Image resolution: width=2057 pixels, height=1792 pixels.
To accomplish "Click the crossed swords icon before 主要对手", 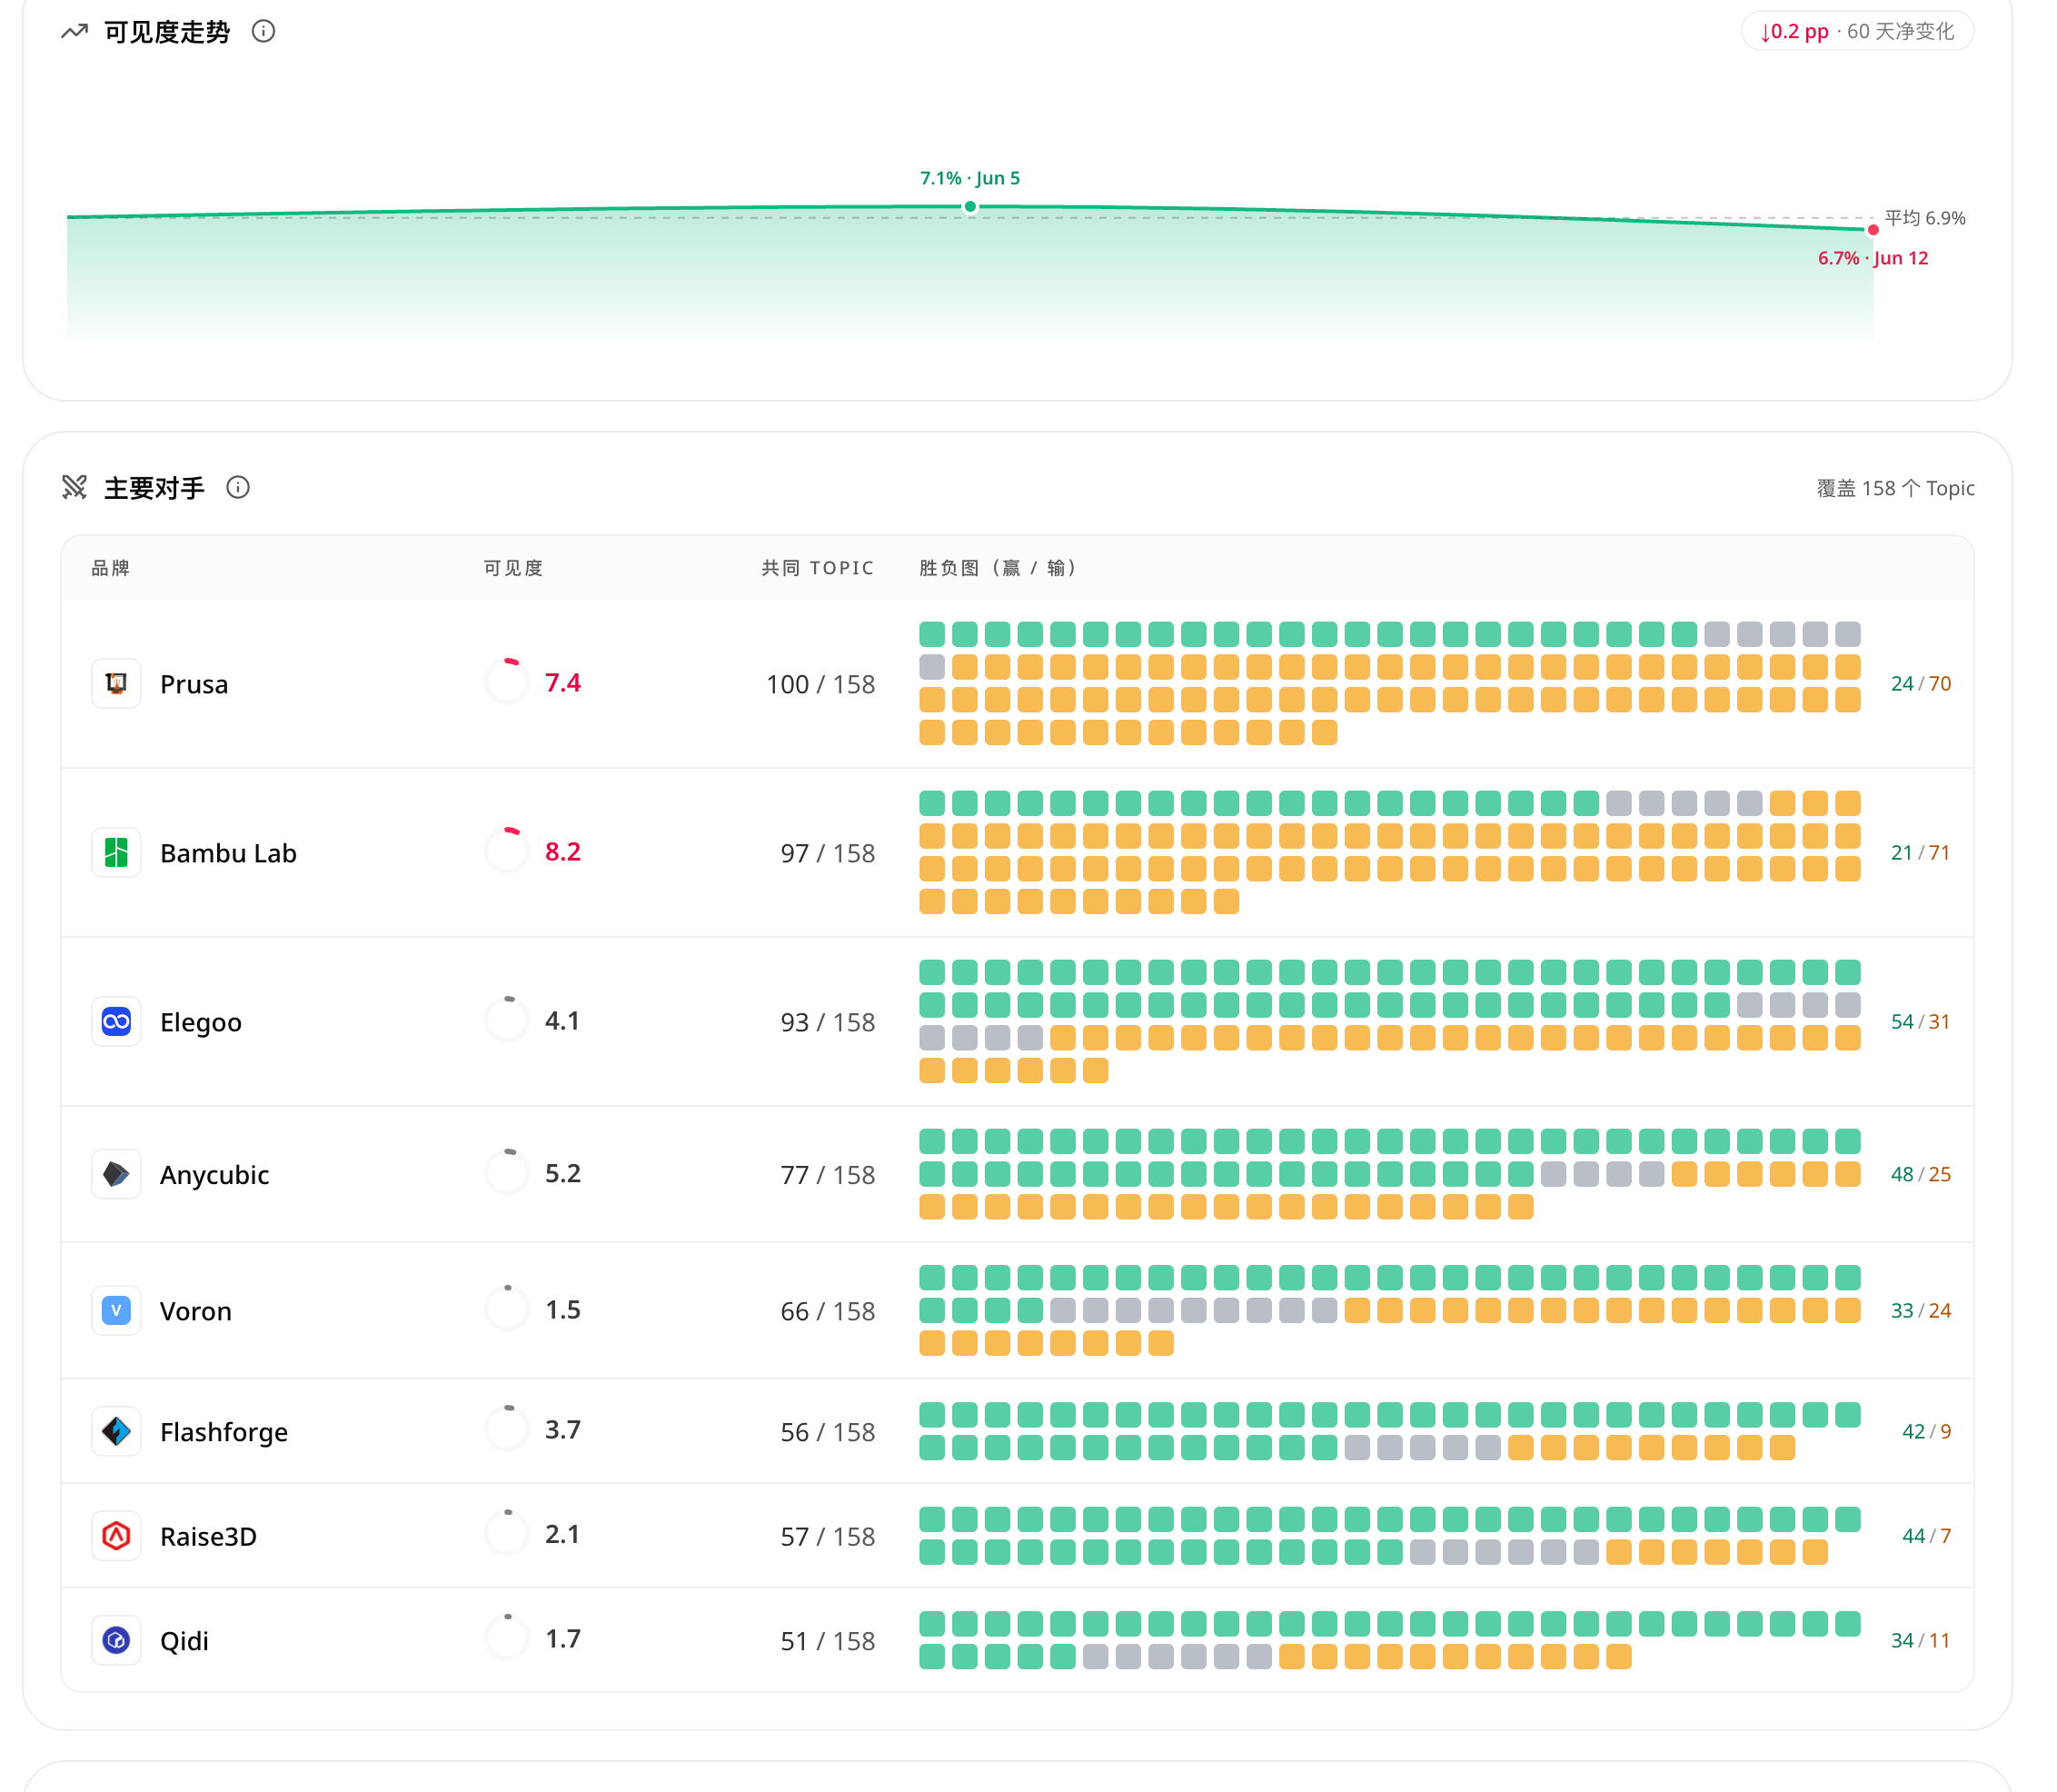I will click(75, 488).
